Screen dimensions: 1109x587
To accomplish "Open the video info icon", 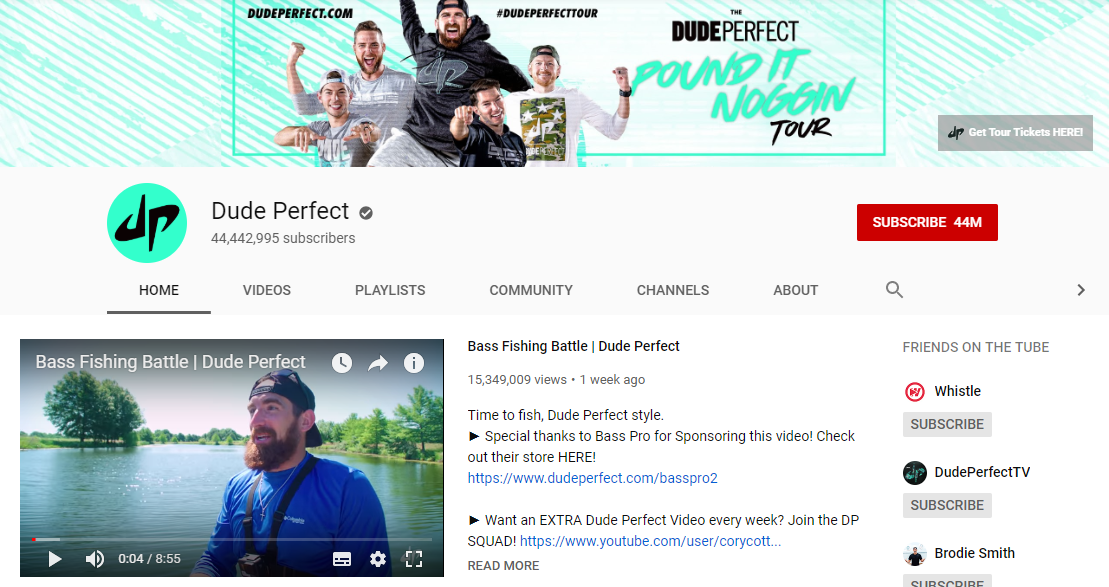I will 414,363.
